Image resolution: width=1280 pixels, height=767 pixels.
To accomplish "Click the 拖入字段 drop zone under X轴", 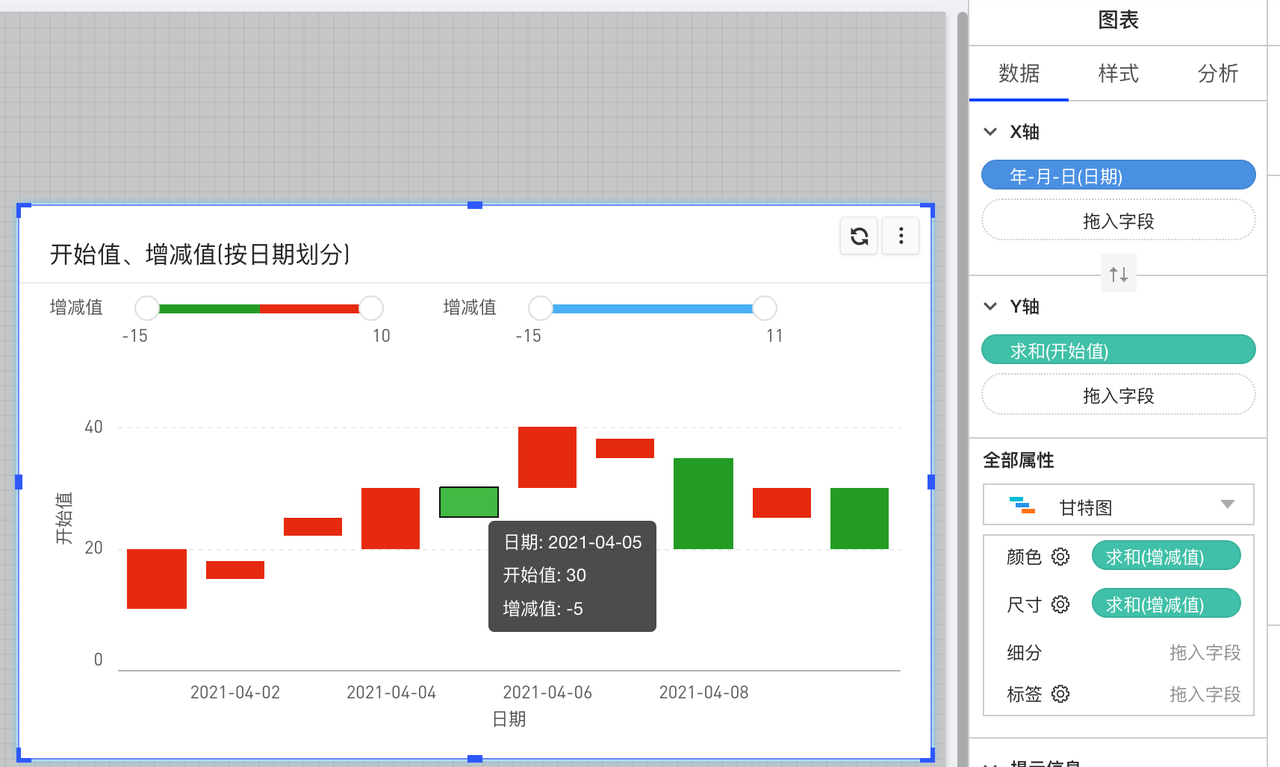I will [1118, 221].
